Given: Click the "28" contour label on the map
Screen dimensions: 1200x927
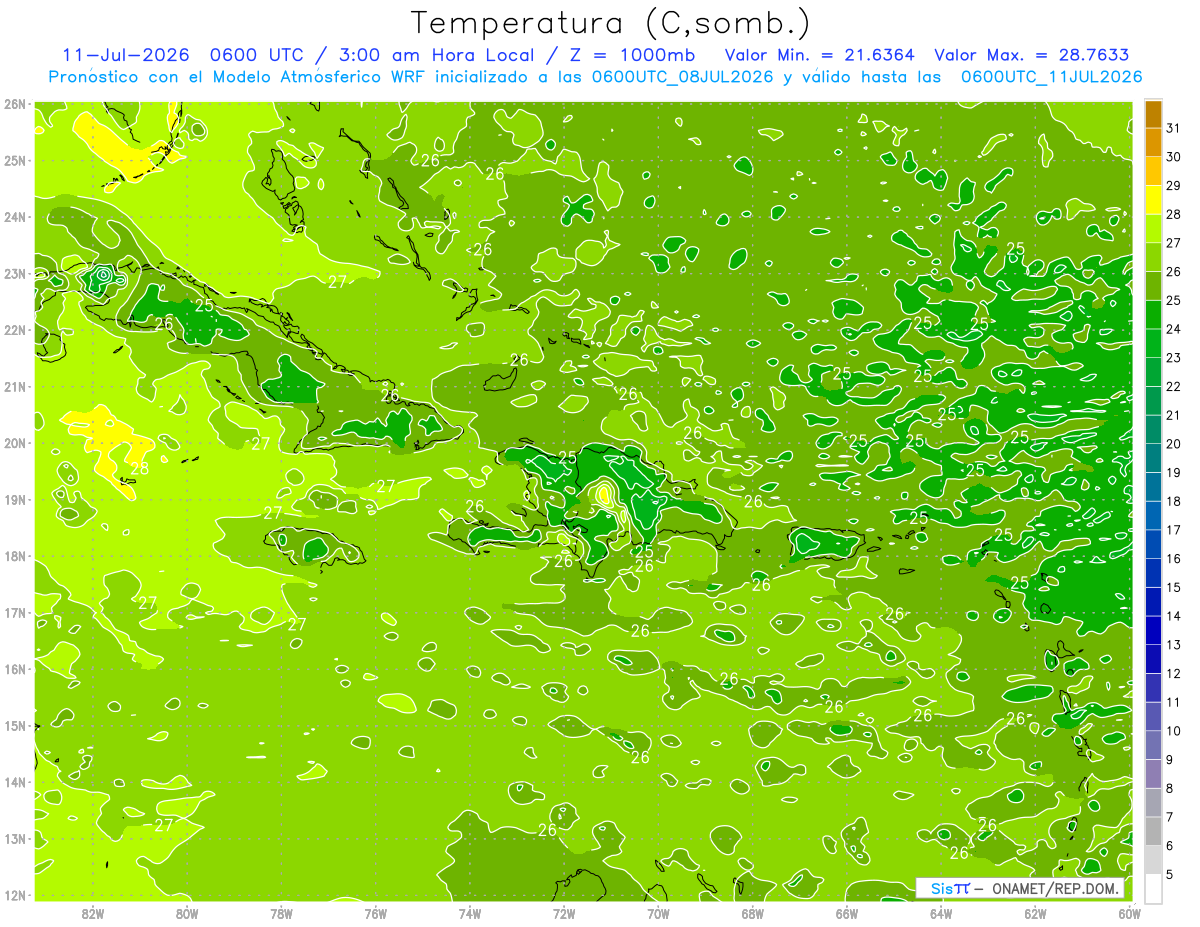Looking at the screenshot, I should [140, 467].
